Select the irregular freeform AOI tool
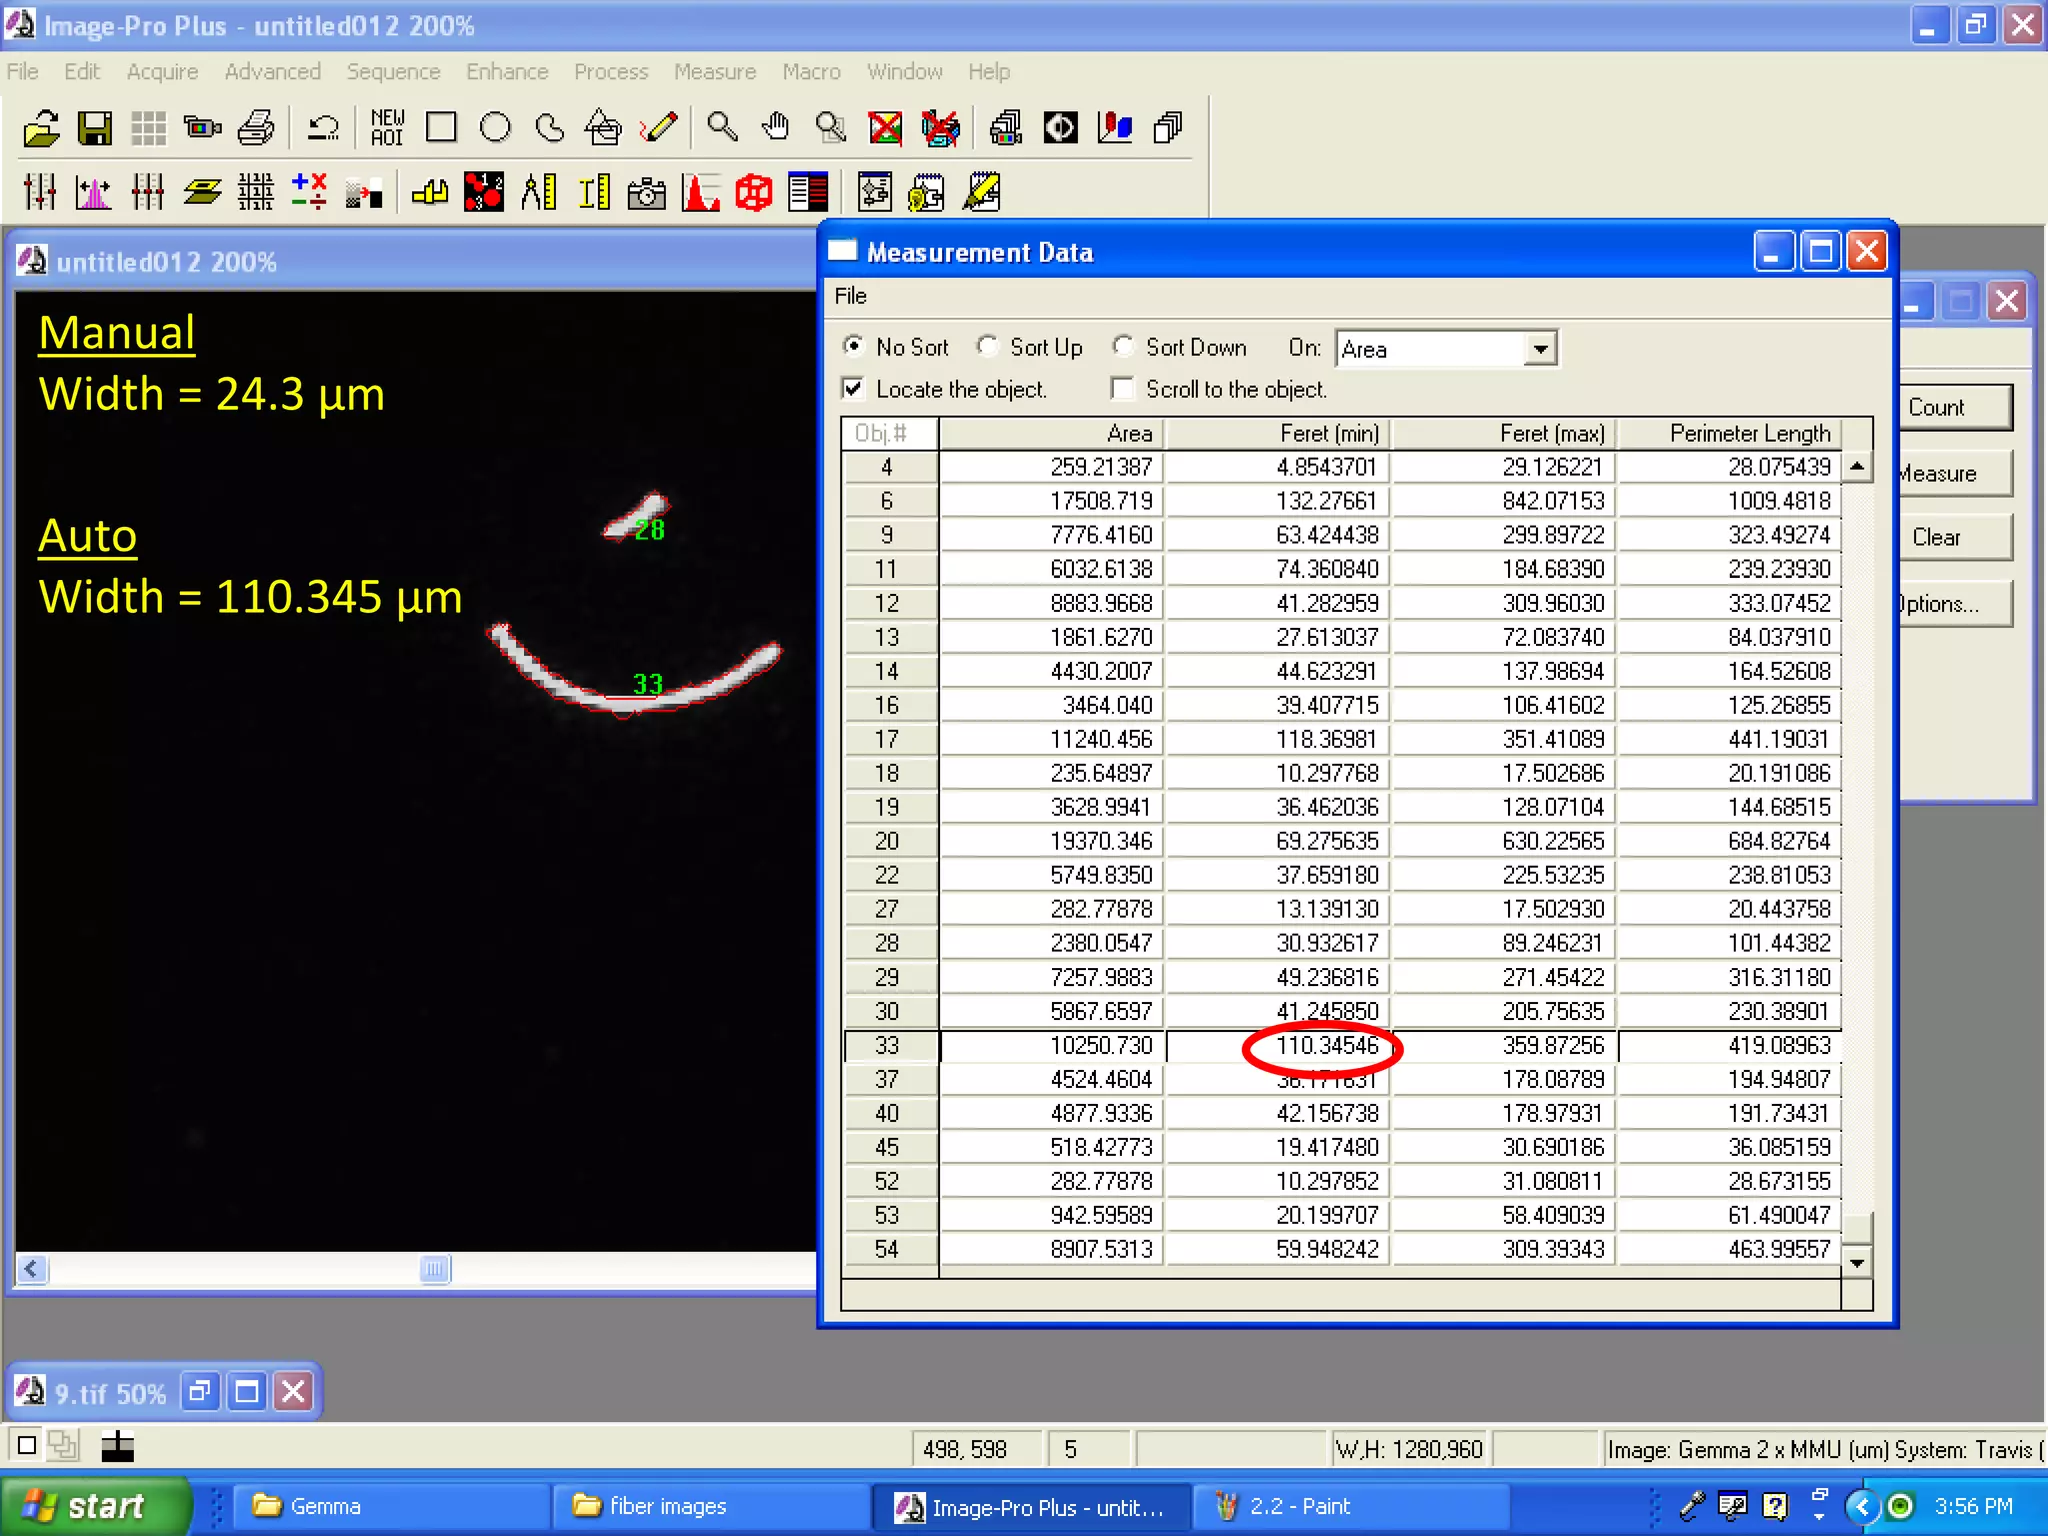This screenshot has height=1536, width=2048. click(549, 128)
